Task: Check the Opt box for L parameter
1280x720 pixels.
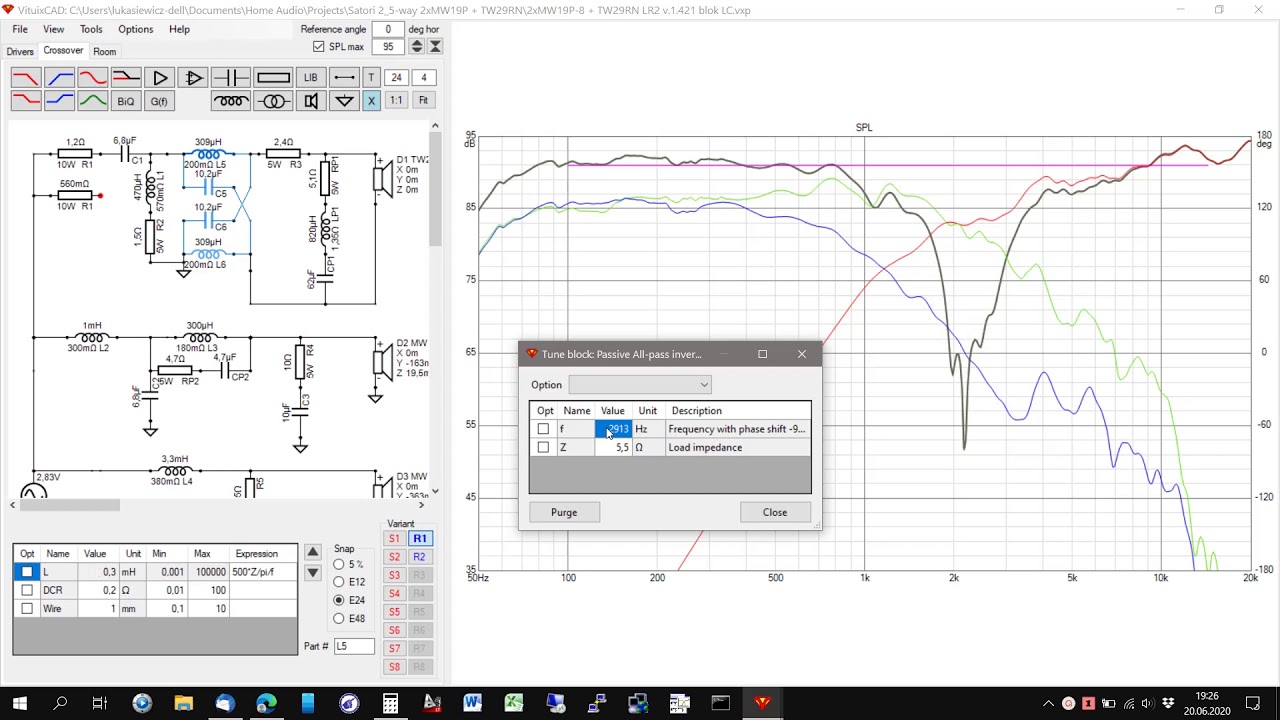Action: point(27,572)
